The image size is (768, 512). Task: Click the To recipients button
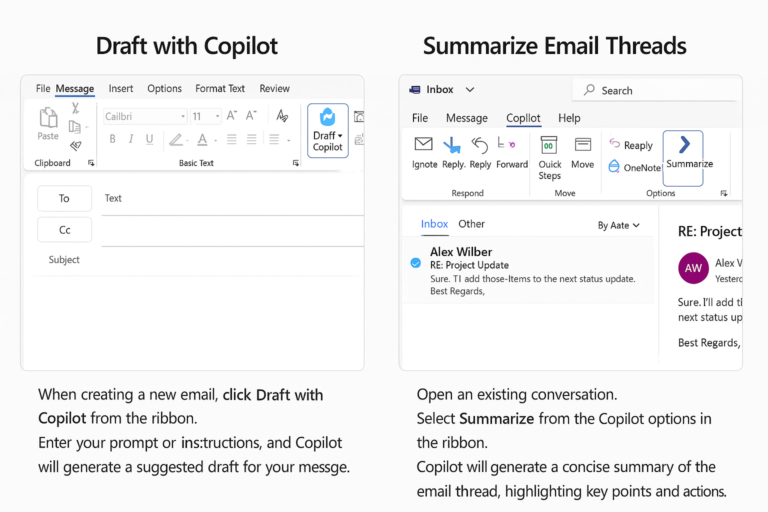(x=64, y=198)
